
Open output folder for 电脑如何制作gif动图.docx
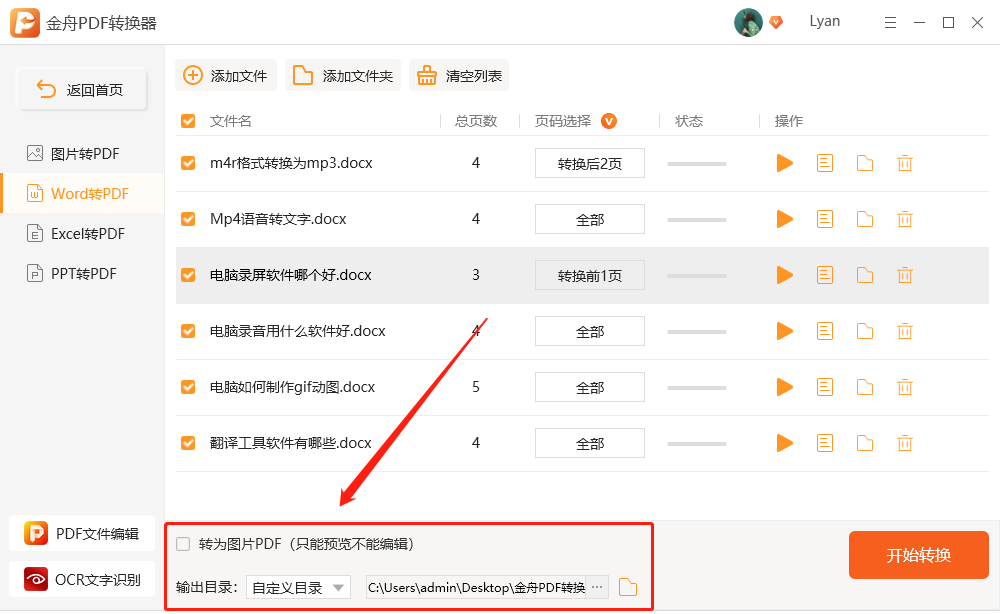click(x=865, y=387)
